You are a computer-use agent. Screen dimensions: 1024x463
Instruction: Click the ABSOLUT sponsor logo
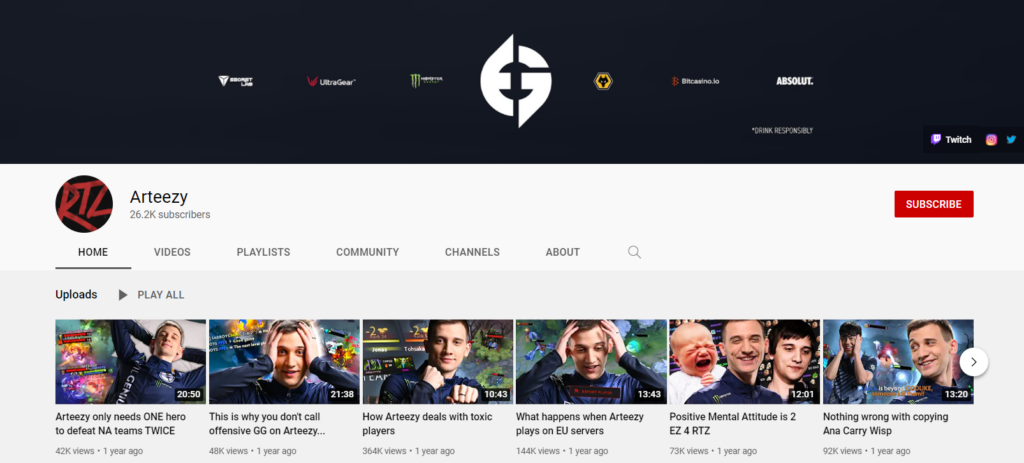point(795,81)
